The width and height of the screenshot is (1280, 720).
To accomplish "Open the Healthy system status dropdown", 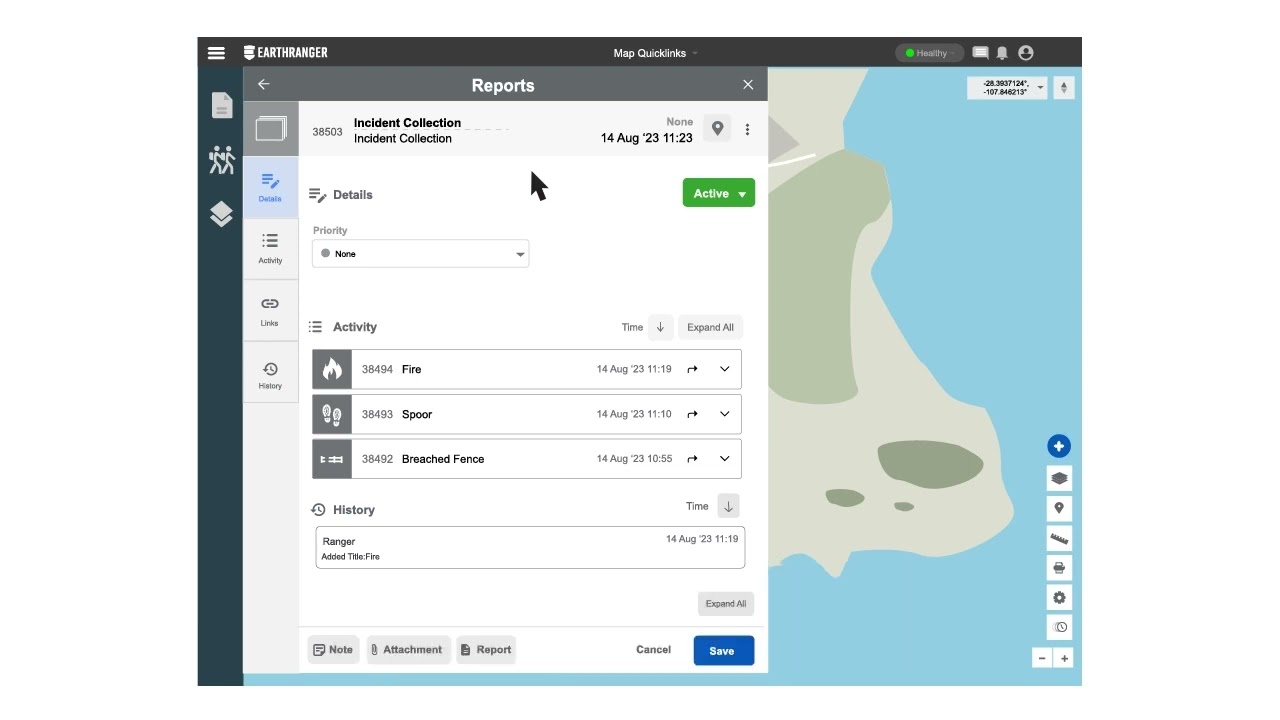I will (930, 53).
